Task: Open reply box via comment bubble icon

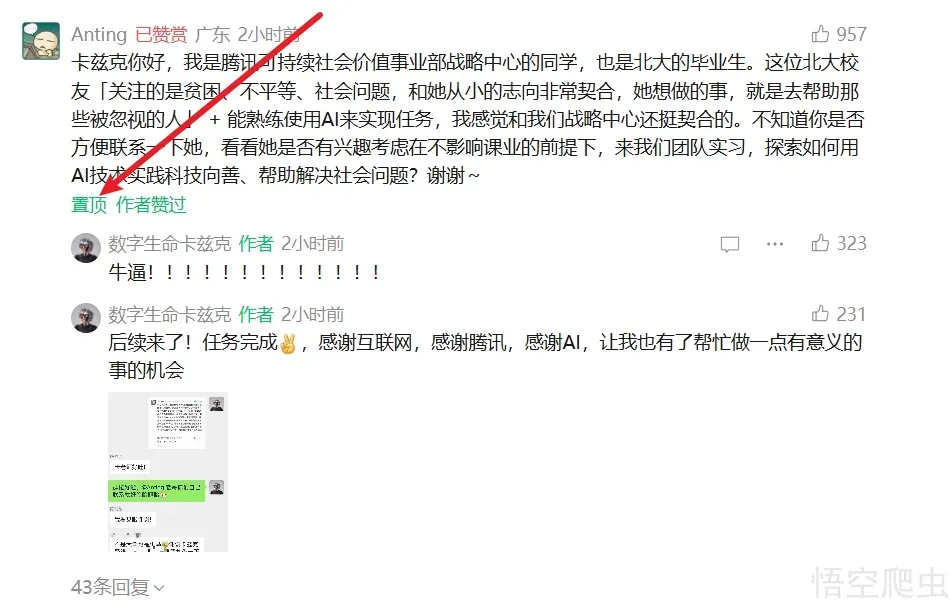Action: point(729,244)
